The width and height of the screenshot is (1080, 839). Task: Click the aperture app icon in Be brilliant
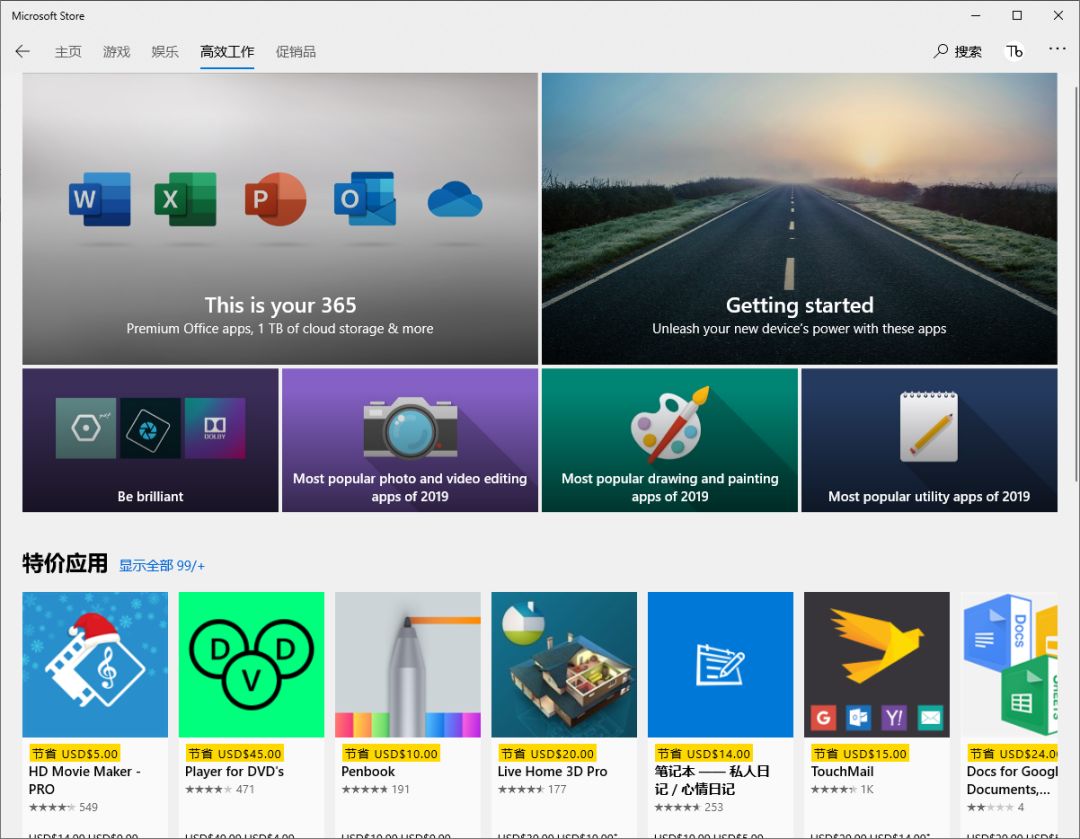(150, 428)
